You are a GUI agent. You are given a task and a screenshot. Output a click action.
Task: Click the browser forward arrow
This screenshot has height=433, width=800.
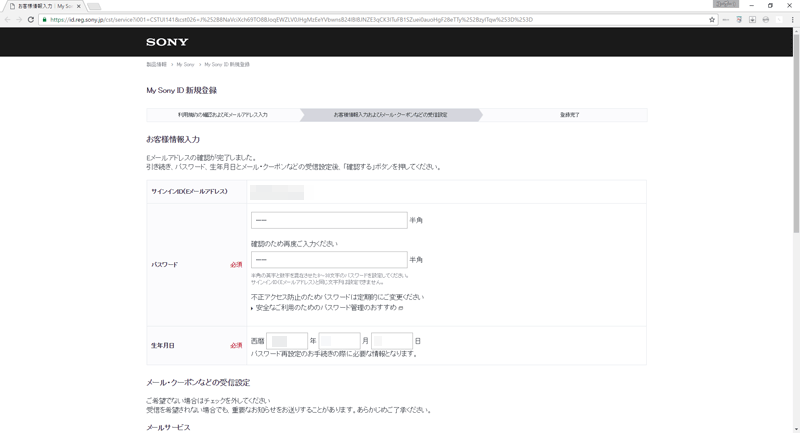[x=19, y=19]
